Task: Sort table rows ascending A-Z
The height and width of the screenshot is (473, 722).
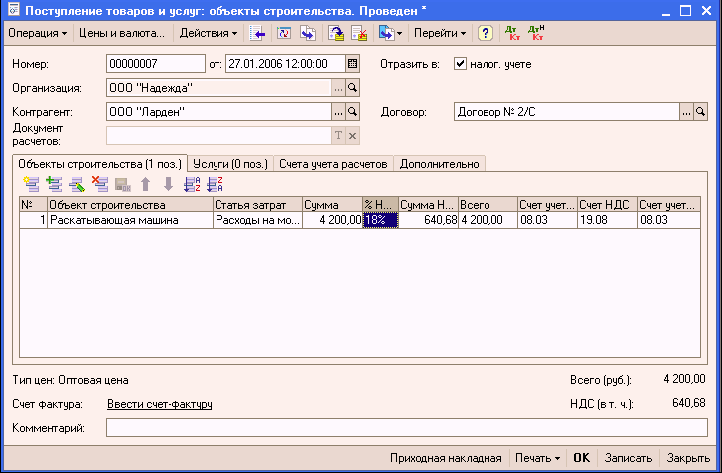Action: 192,184
